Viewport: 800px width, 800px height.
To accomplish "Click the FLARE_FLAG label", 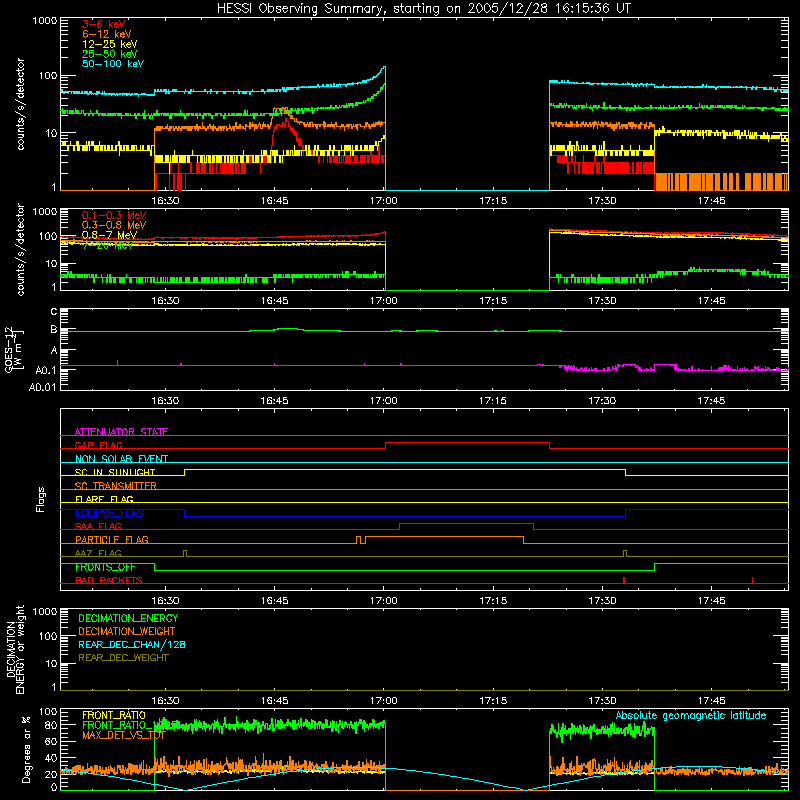I will pyautogui.click(x=104, y=499).
